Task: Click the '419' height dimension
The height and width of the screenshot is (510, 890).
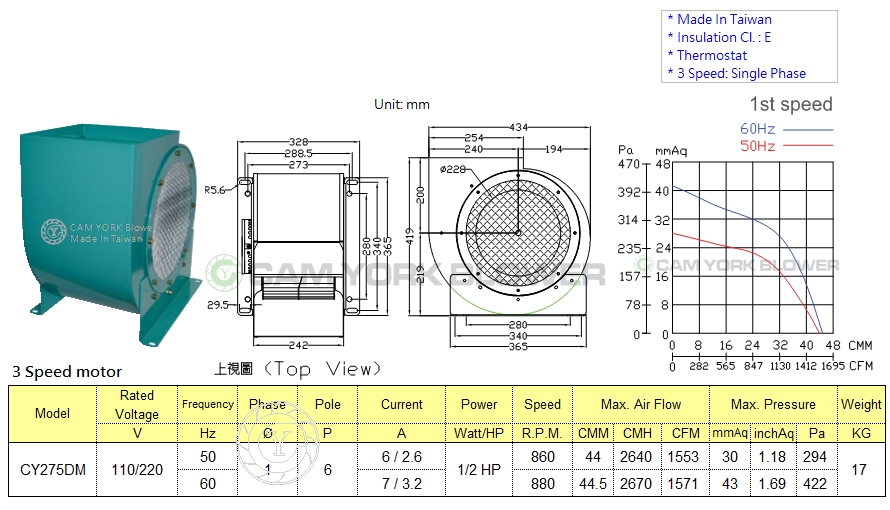Action: point(411,237)
